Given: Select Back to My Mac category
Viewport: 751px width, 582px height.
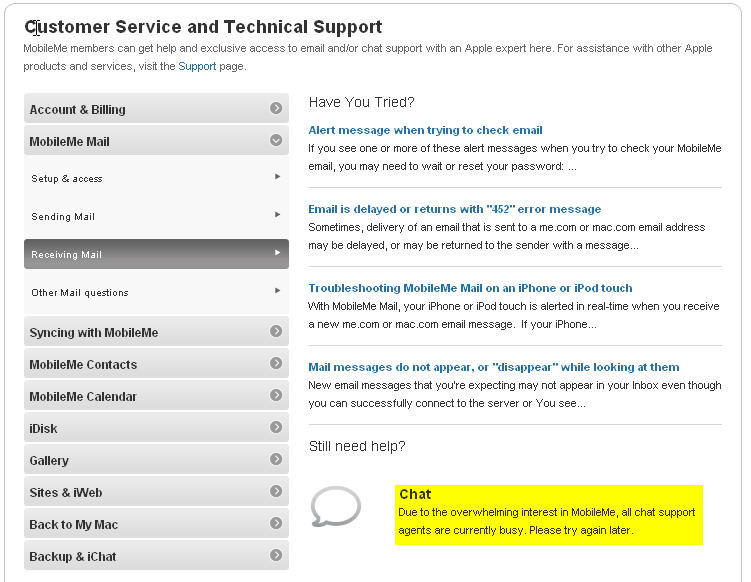Looking at the screenshot, I should [156, 524].
